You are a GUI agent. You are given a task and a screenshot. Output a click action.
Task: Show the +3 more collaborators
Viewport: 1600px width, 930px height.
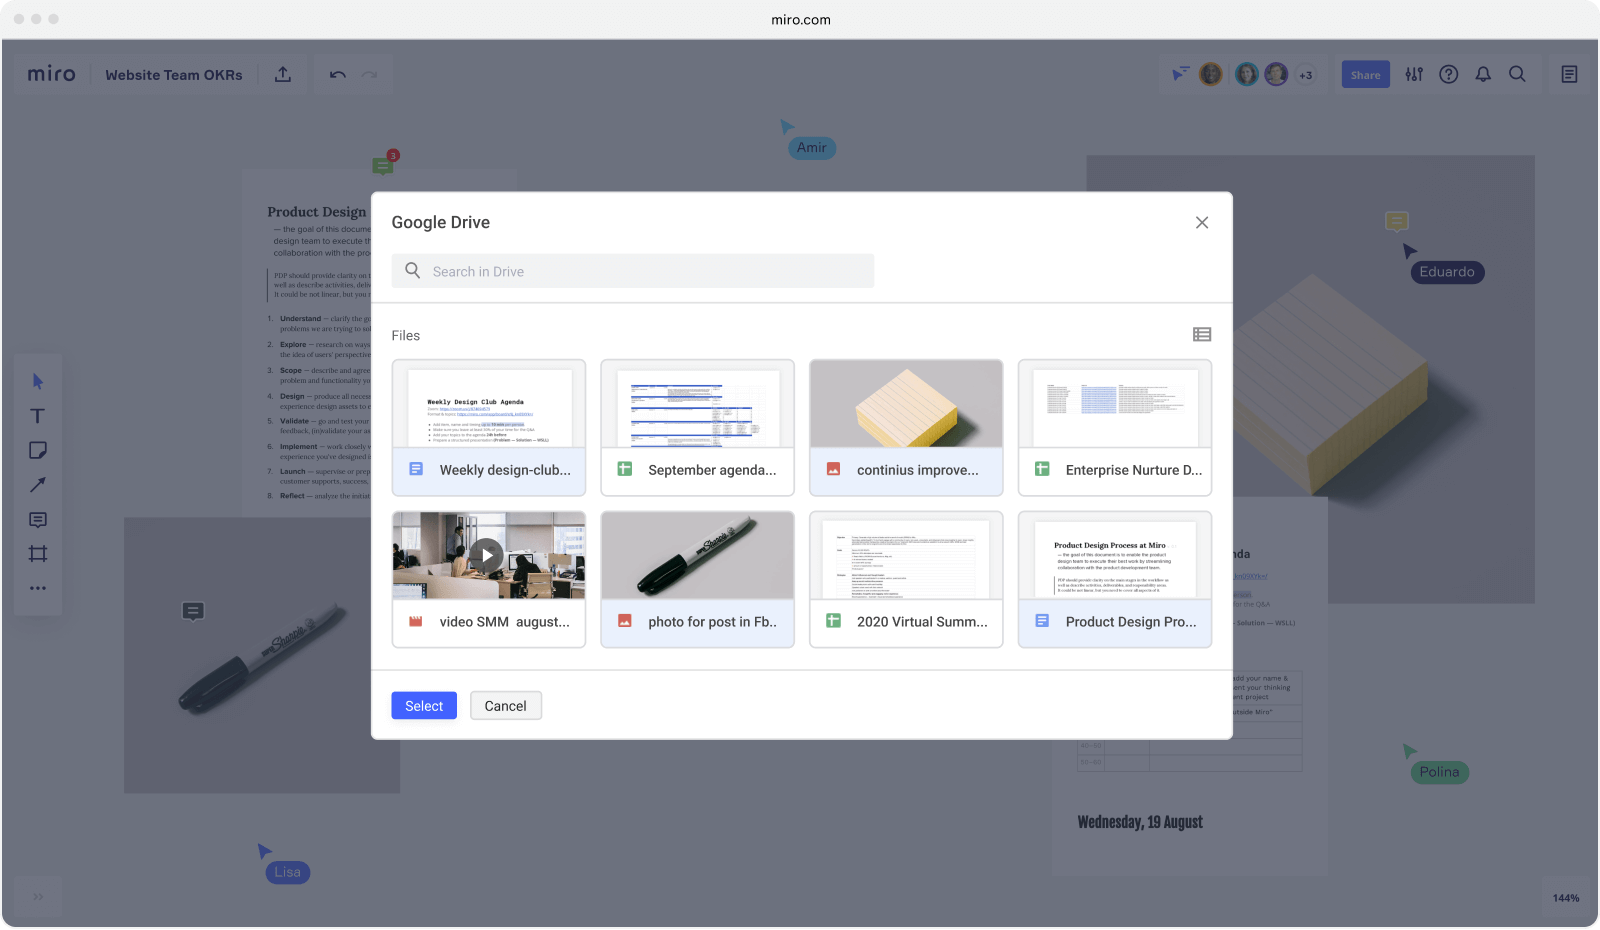pos(1306,75)
